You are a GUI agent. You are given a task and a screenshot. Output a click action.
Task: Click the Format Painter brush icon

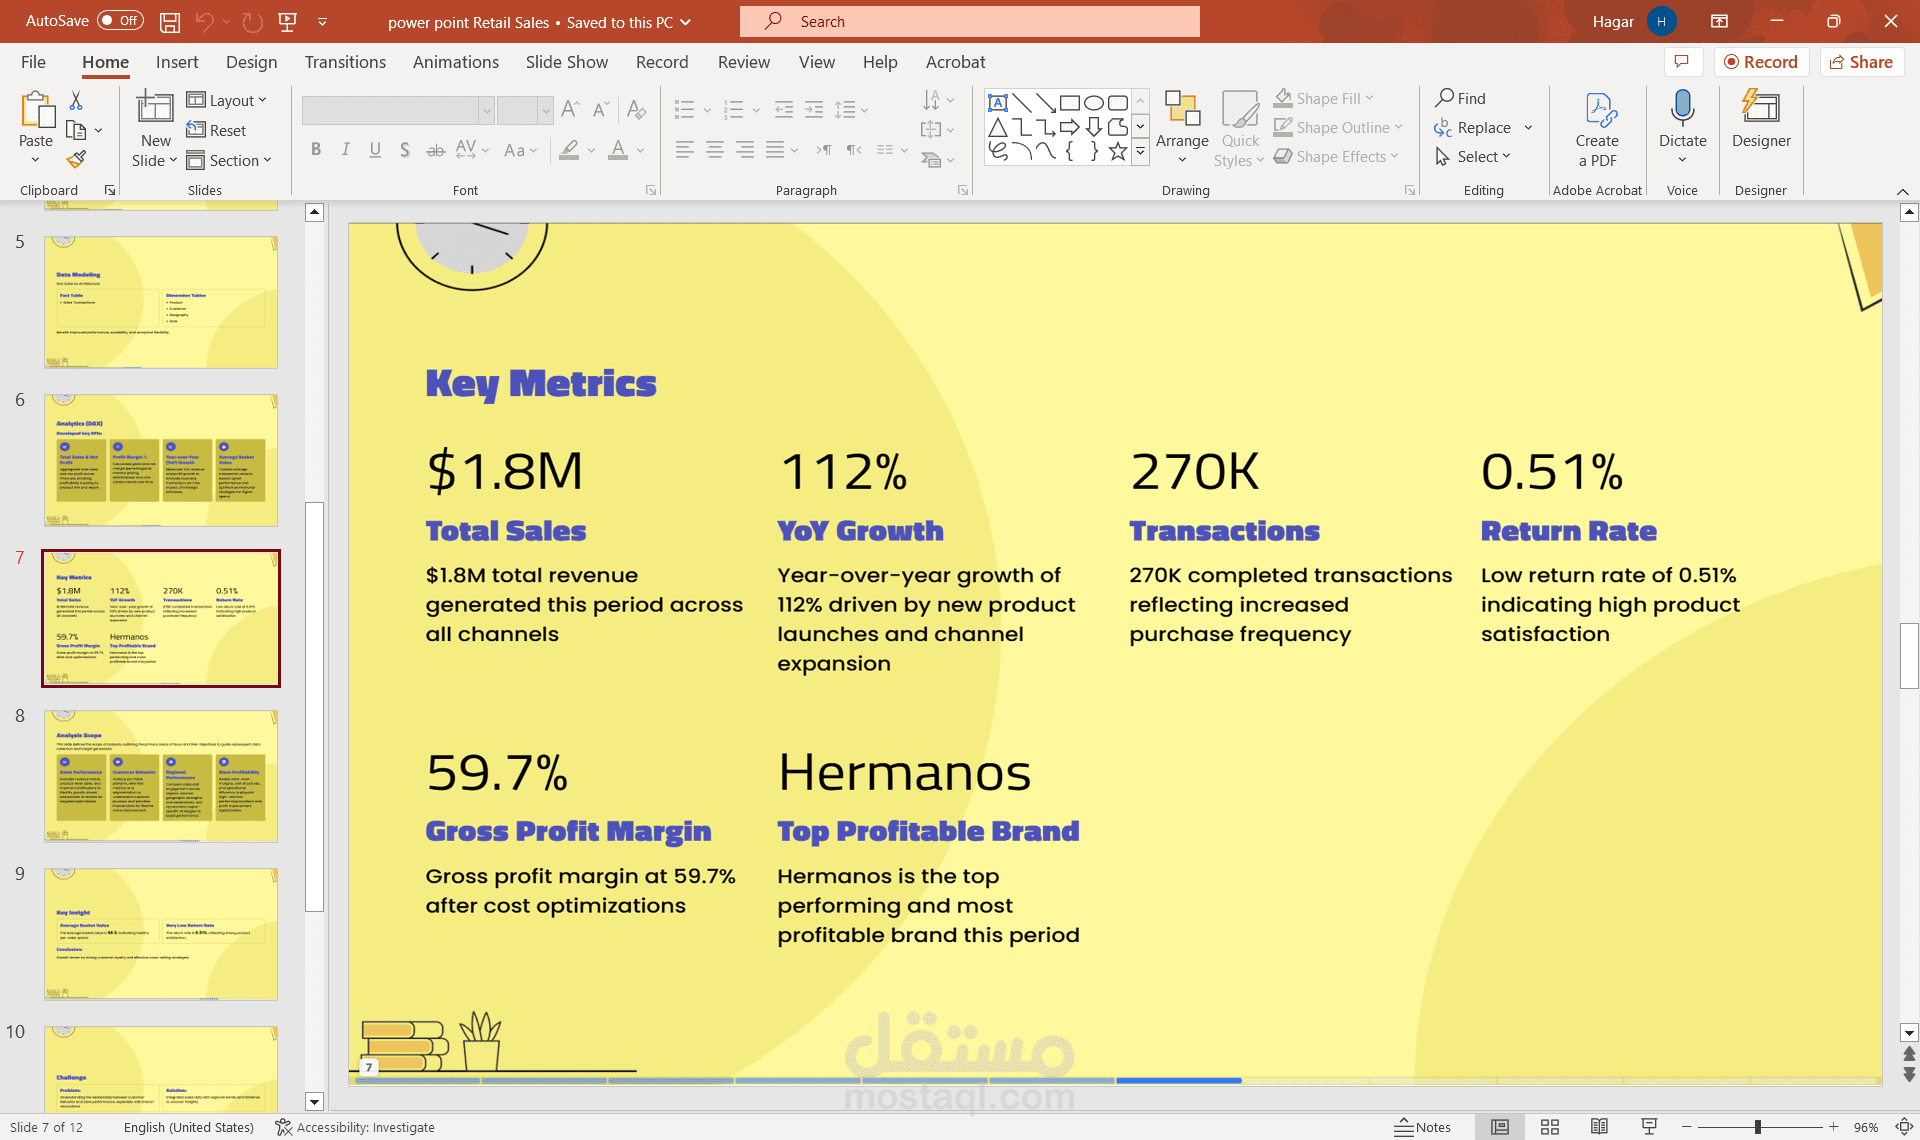pos(76,160)
